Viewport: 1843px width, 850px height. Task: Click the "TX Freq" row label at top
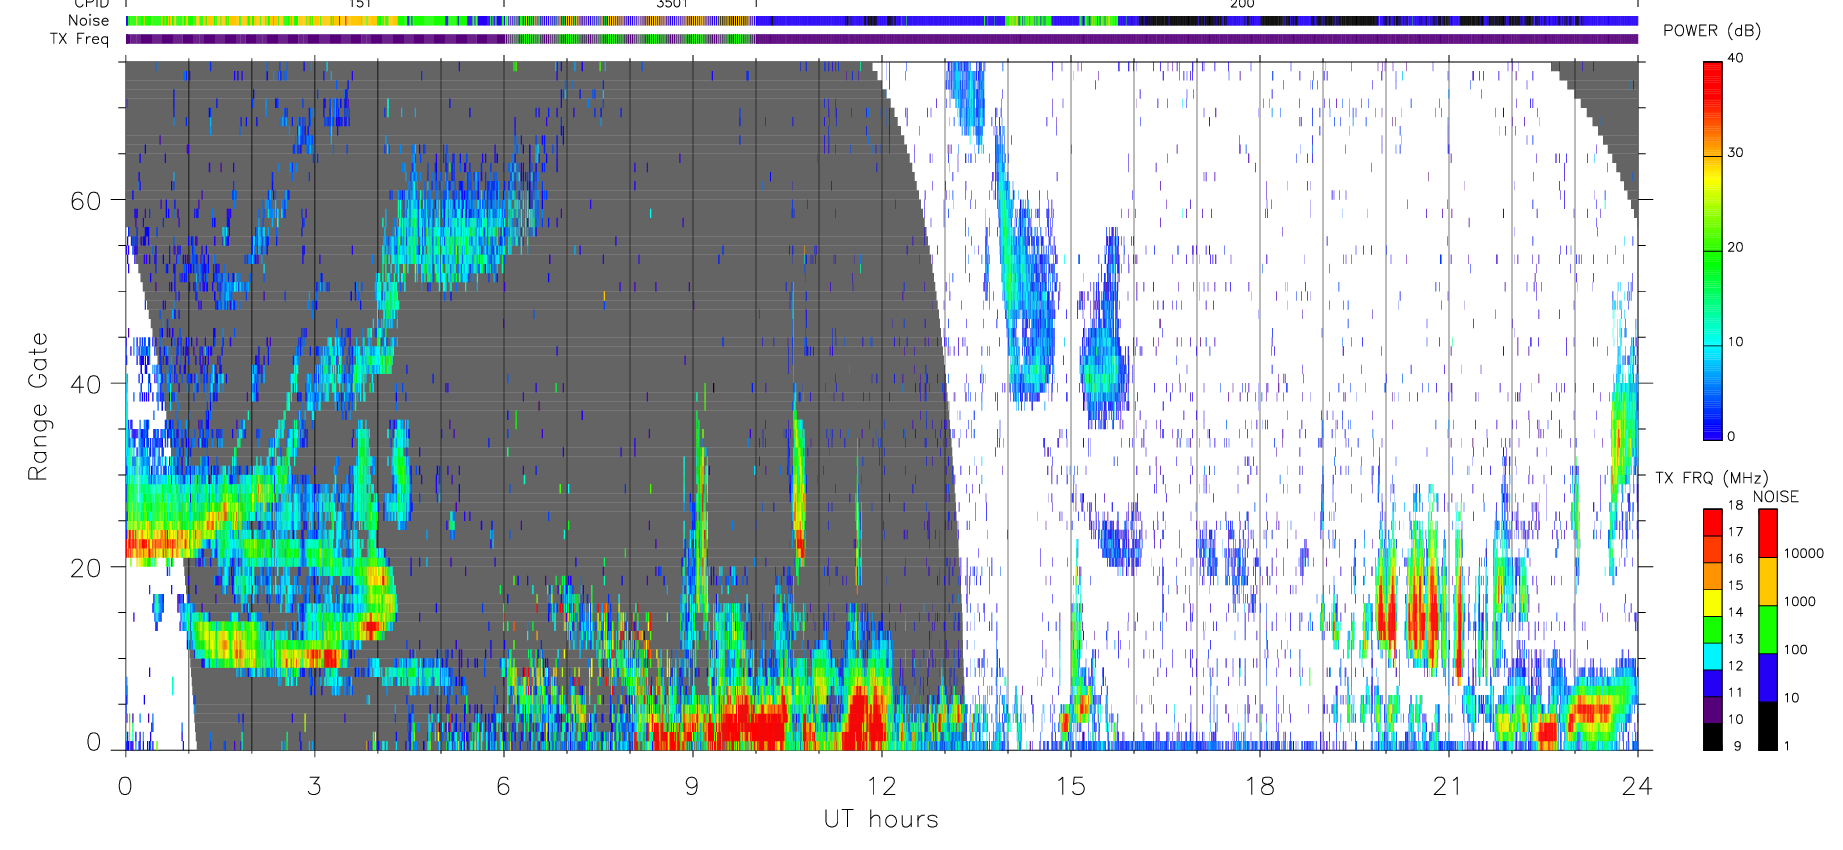point(79,39)
